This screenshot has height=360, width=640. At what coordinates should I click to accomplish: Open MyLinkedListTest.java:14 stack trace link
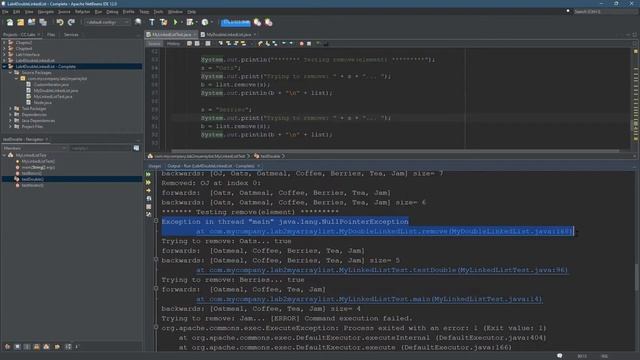coord(369,299)
